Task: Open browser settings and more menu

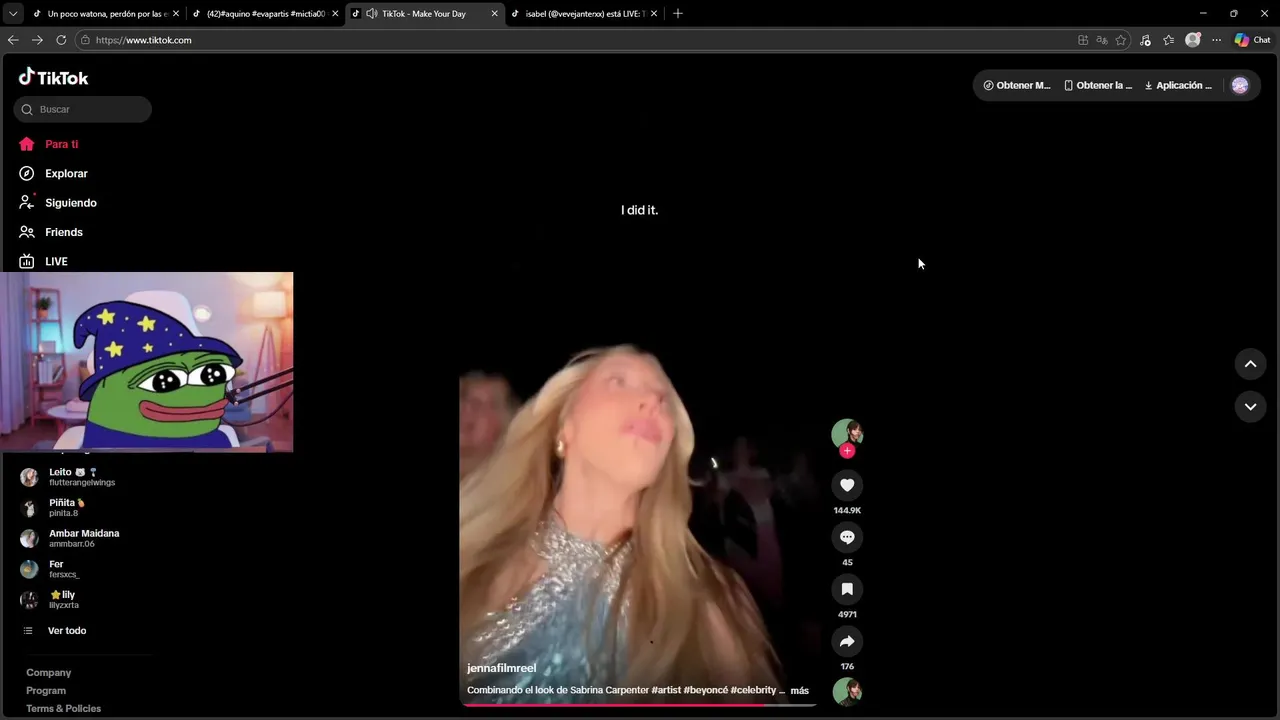Action: (1216, 40)
